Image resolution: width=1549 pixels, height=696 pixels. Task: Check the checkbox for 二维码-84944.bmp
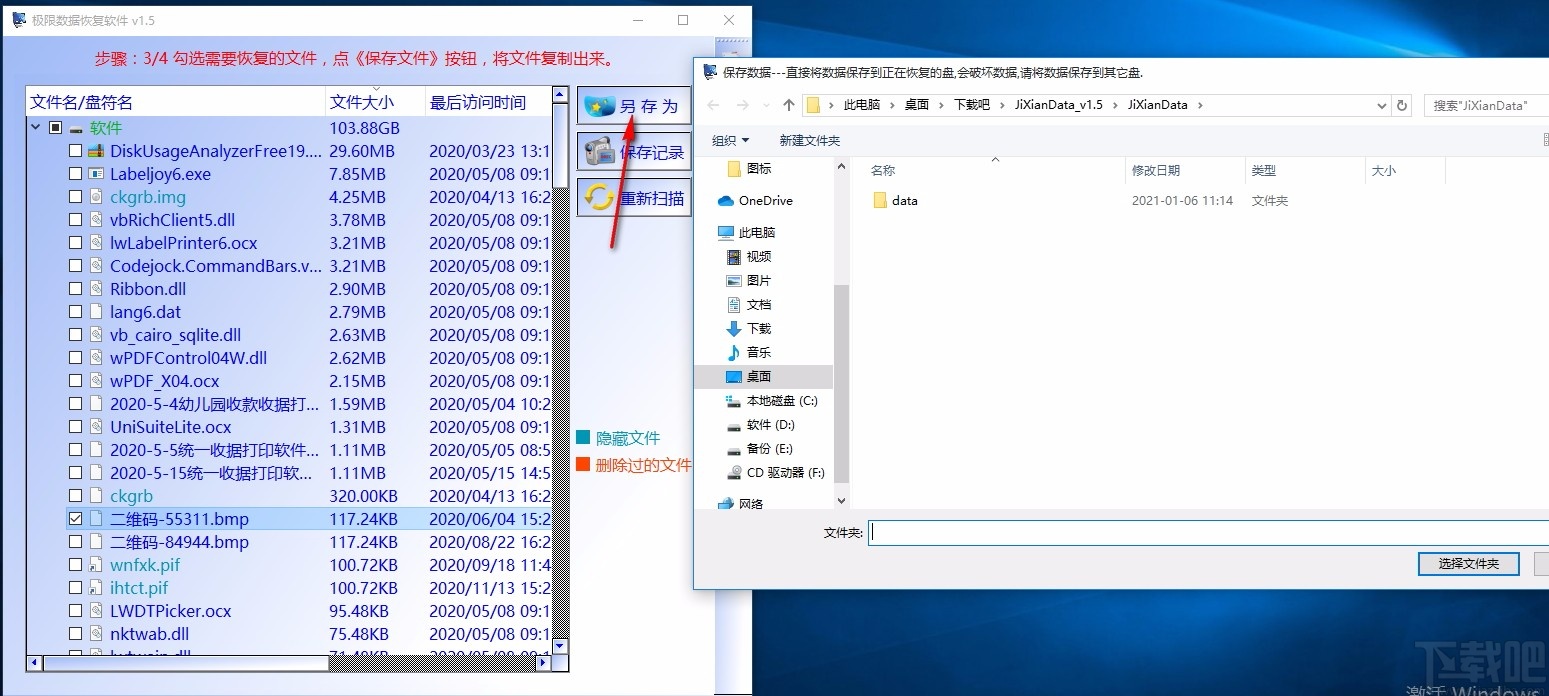point(75,541)
